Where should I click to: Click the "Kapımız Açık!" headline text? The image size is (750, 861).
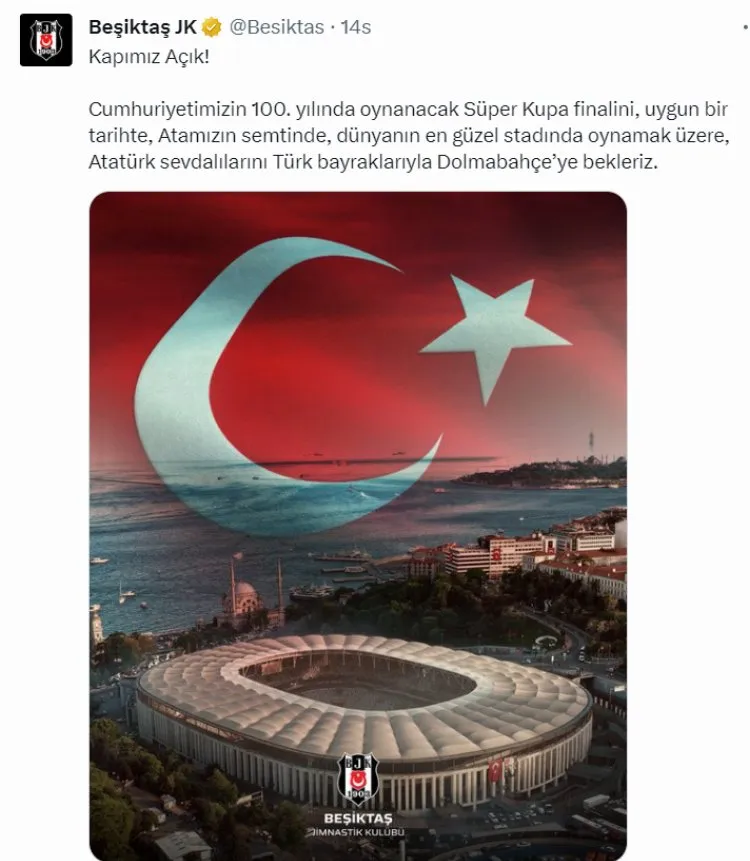(149, 57)
